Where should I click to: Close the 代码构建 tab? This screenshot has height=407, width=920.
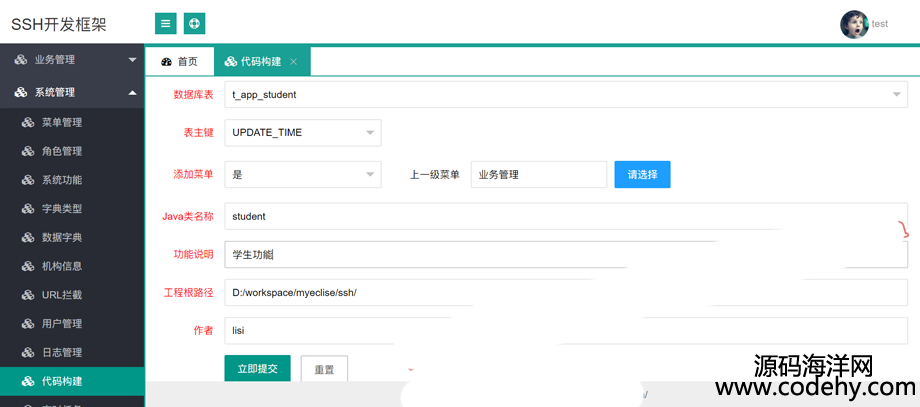coord(293,62)
